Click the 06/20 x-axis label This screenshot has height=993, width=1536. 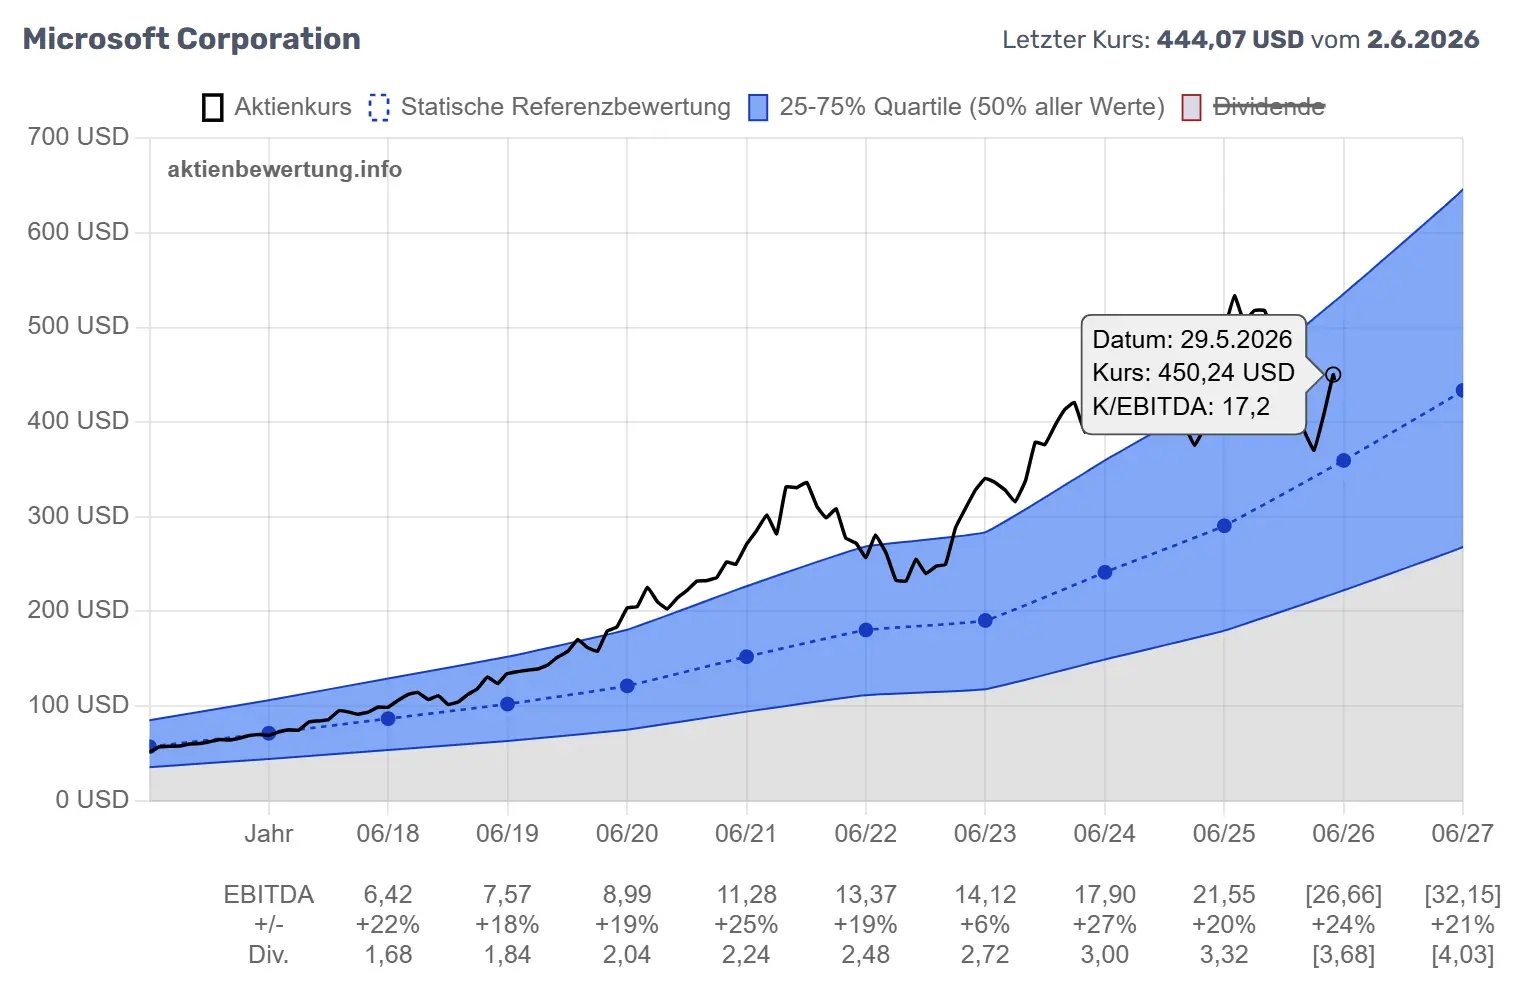coord(627,834)
